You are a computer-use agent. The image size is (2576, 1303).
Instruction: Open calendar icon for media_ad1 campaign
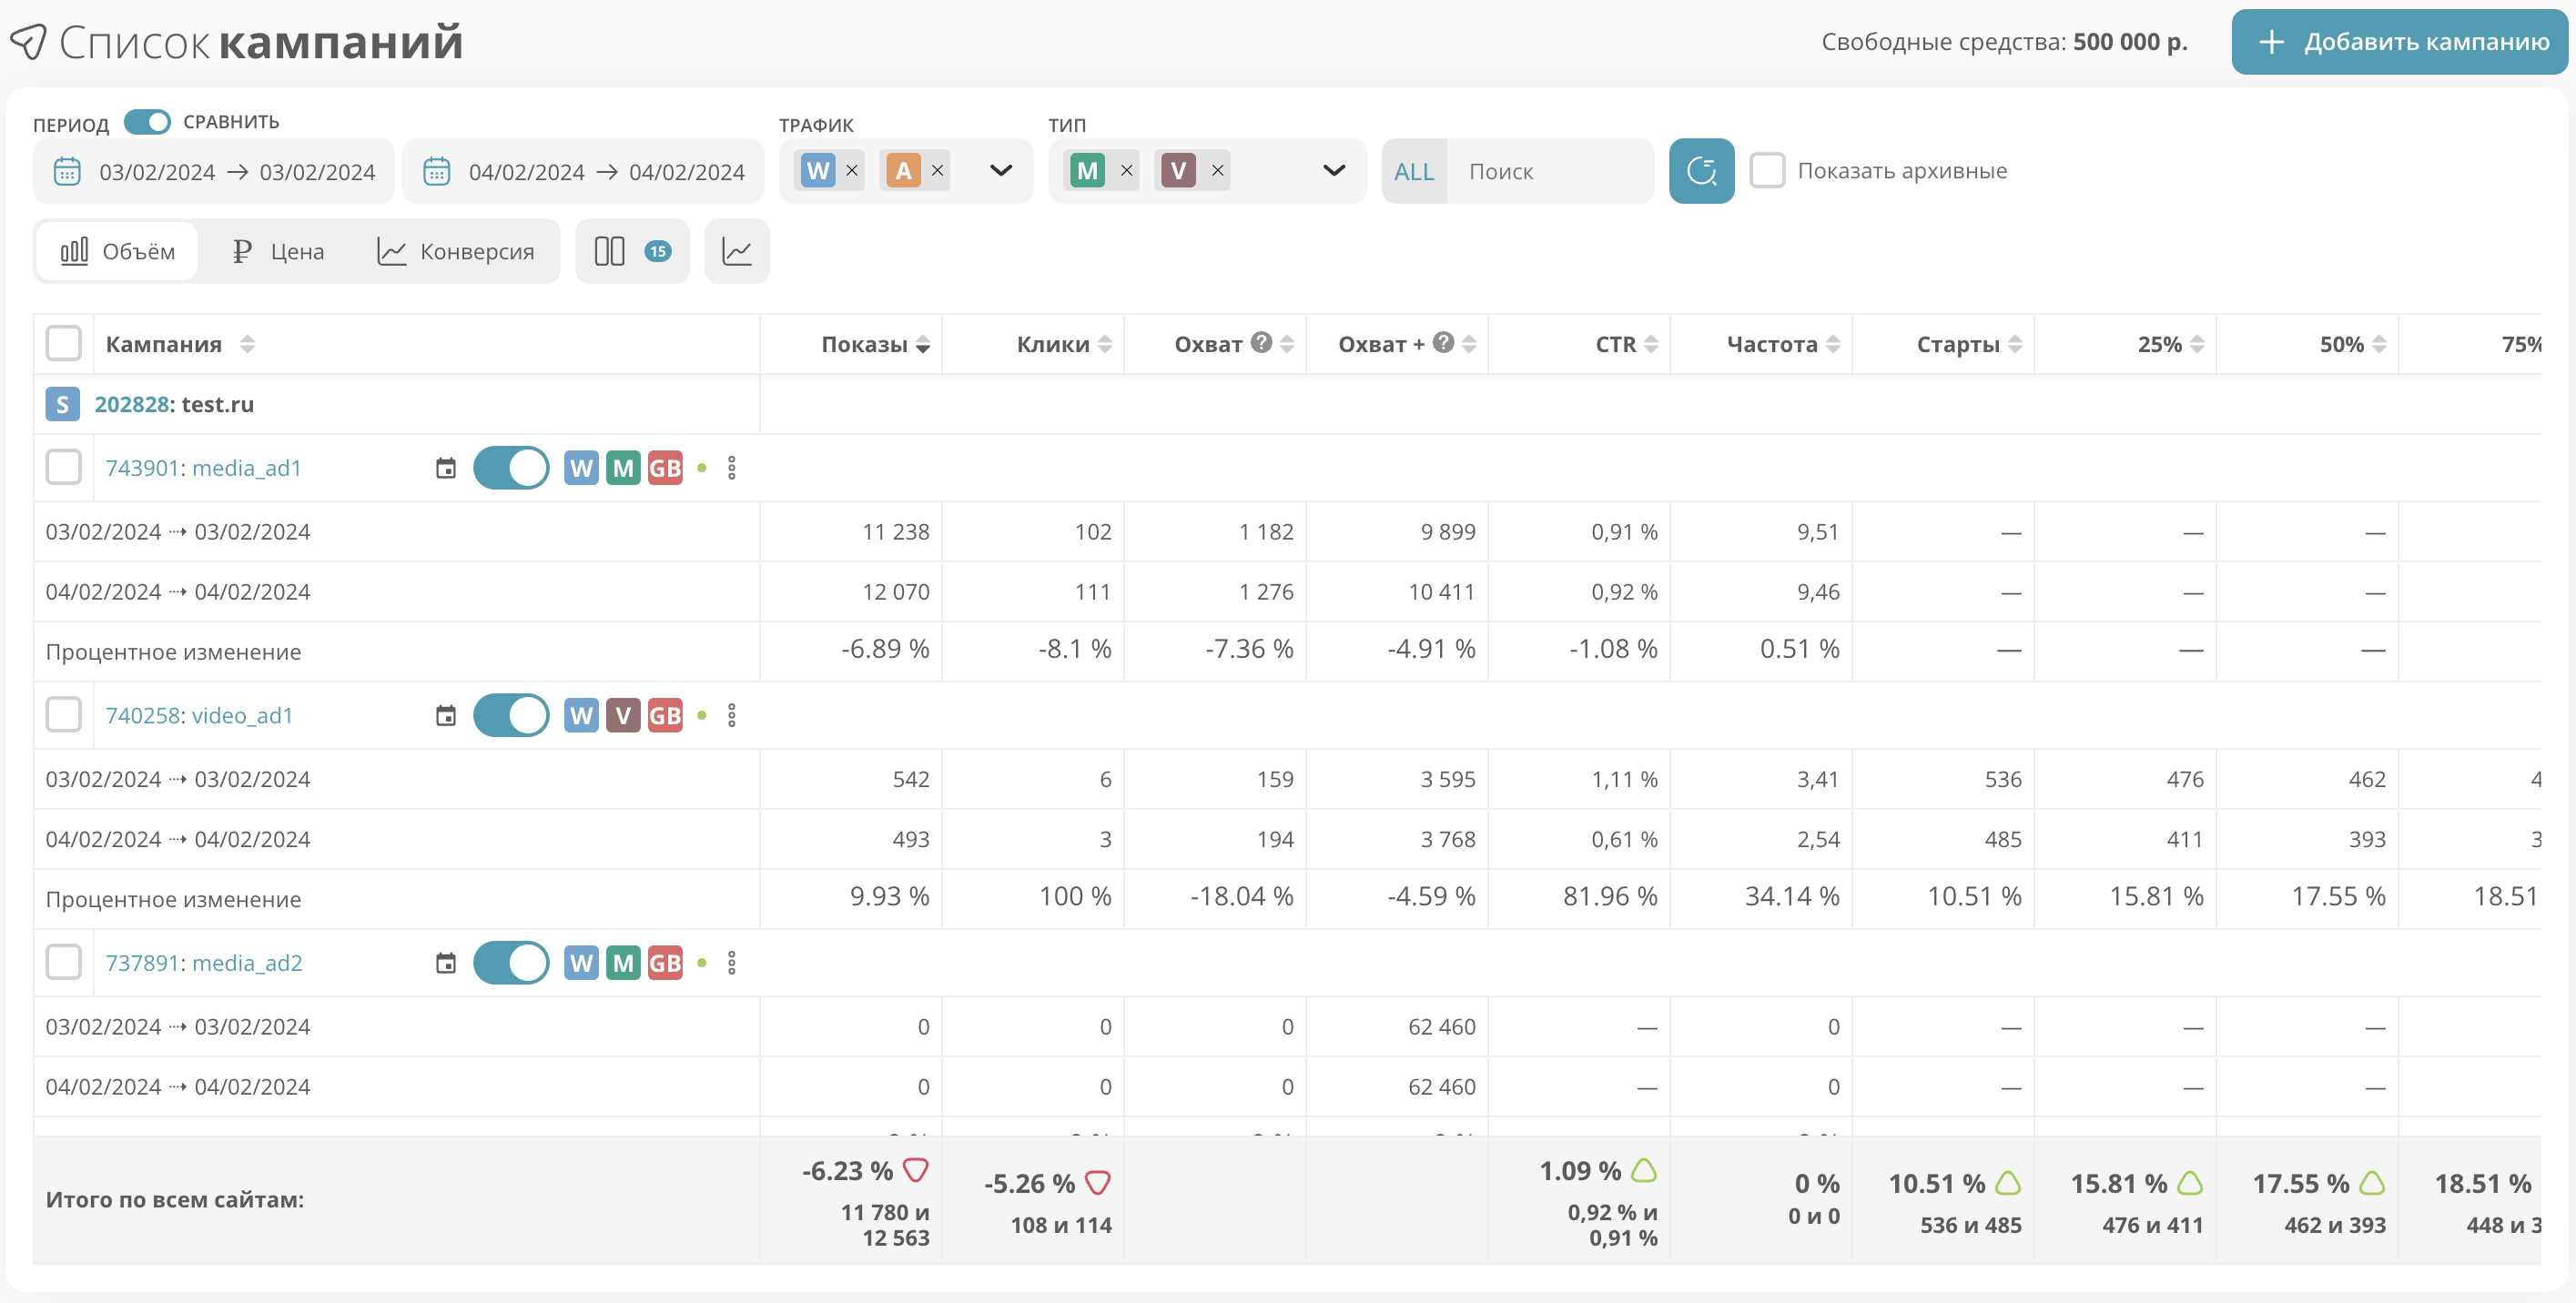(x=446, y=468)
